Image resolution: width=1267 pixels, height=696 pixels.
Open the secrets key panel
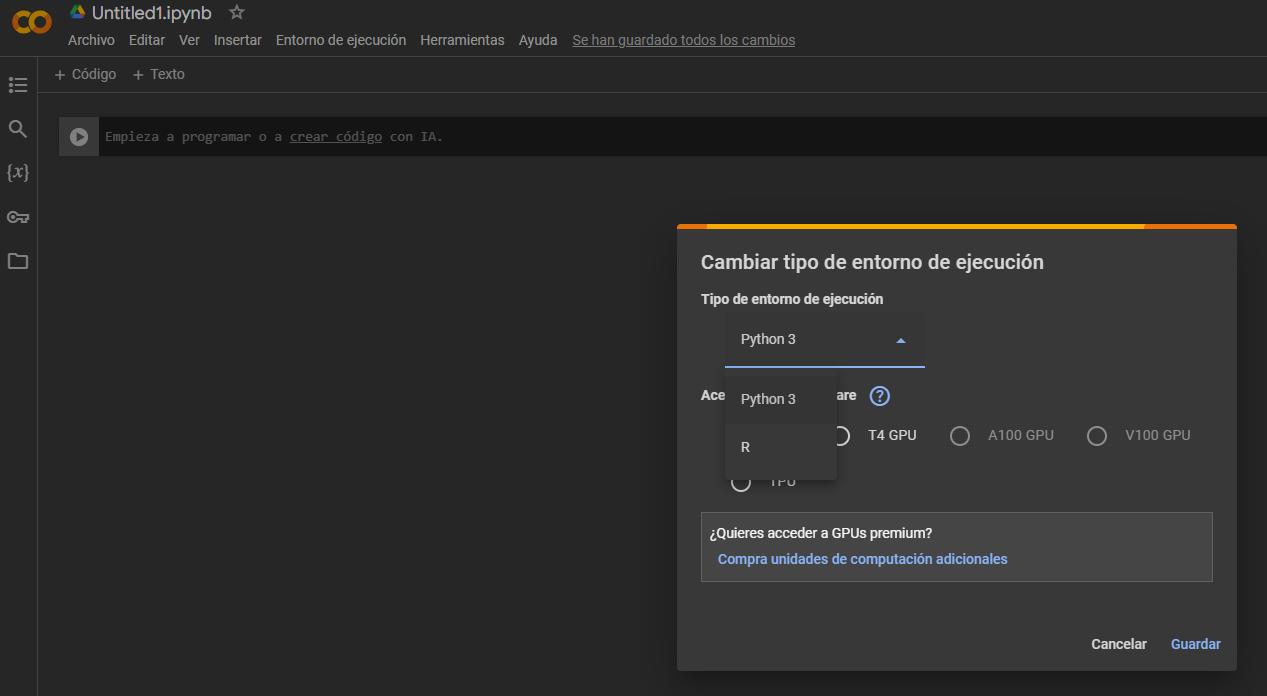(x=17, y=217)
